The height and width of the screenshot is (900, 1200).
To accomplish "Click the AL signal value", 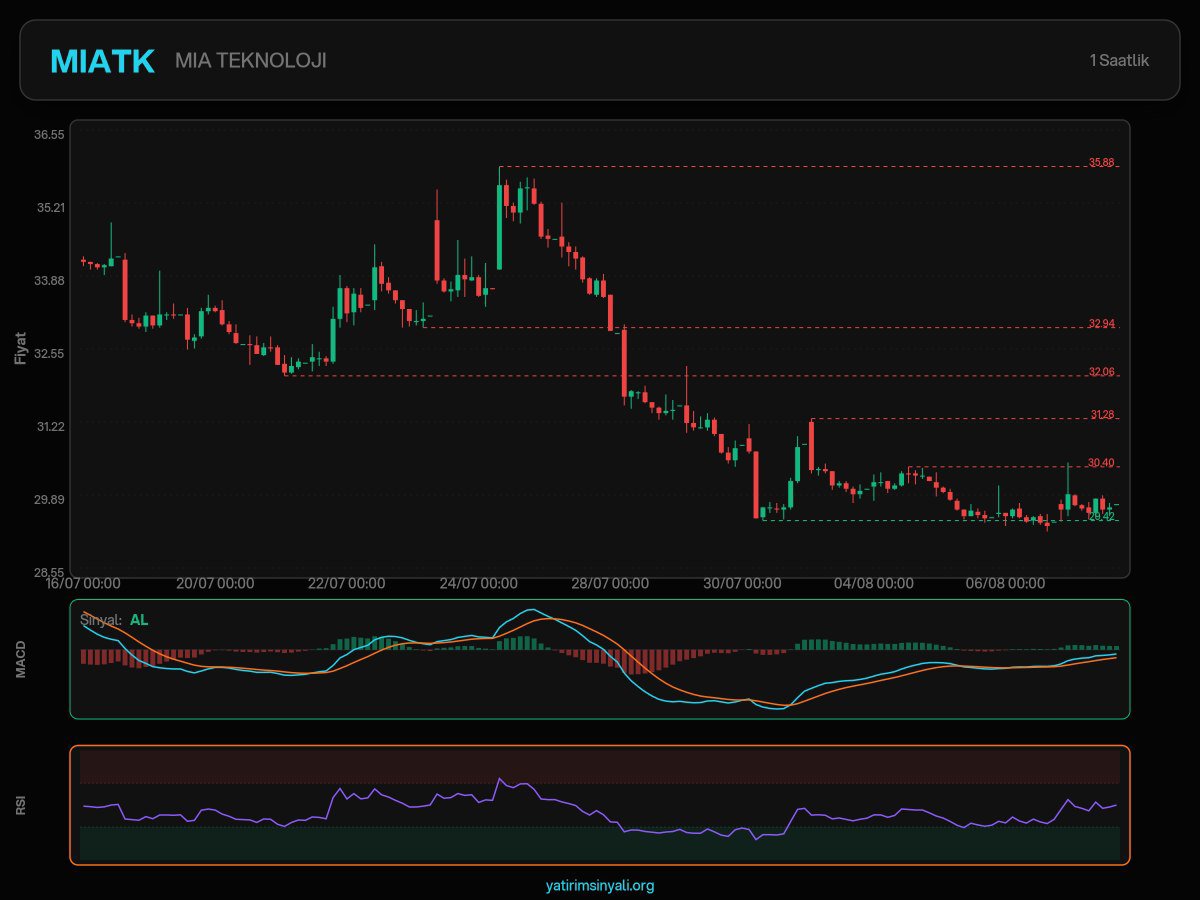I will tap(139, 620).
